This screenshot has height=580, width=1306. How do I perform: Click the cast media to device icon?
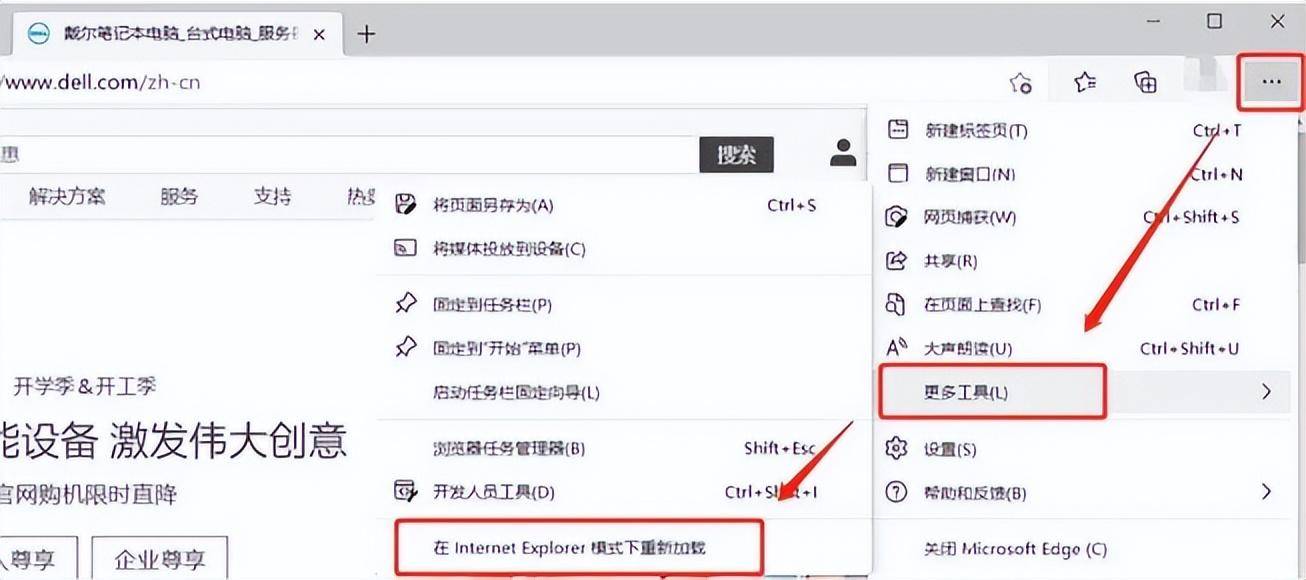click(x=405, y=248)
